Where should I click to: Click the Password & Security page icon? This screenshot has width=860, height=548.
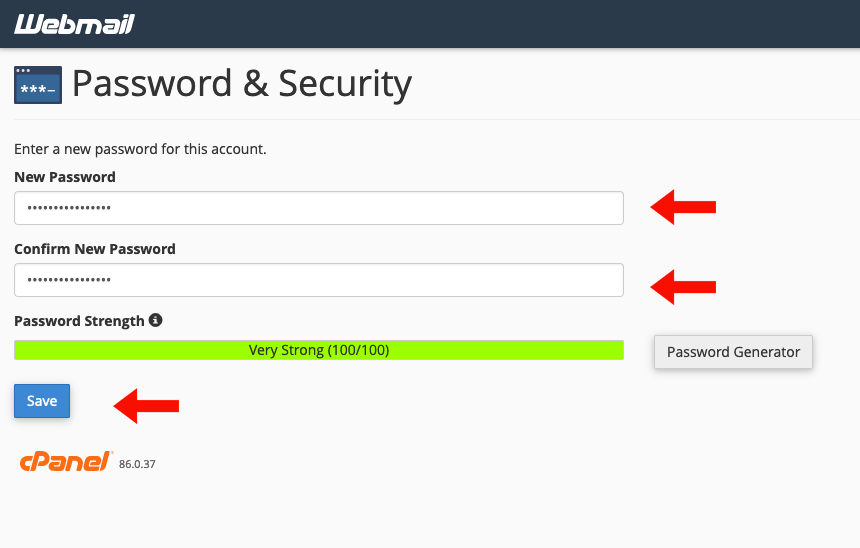38,86
